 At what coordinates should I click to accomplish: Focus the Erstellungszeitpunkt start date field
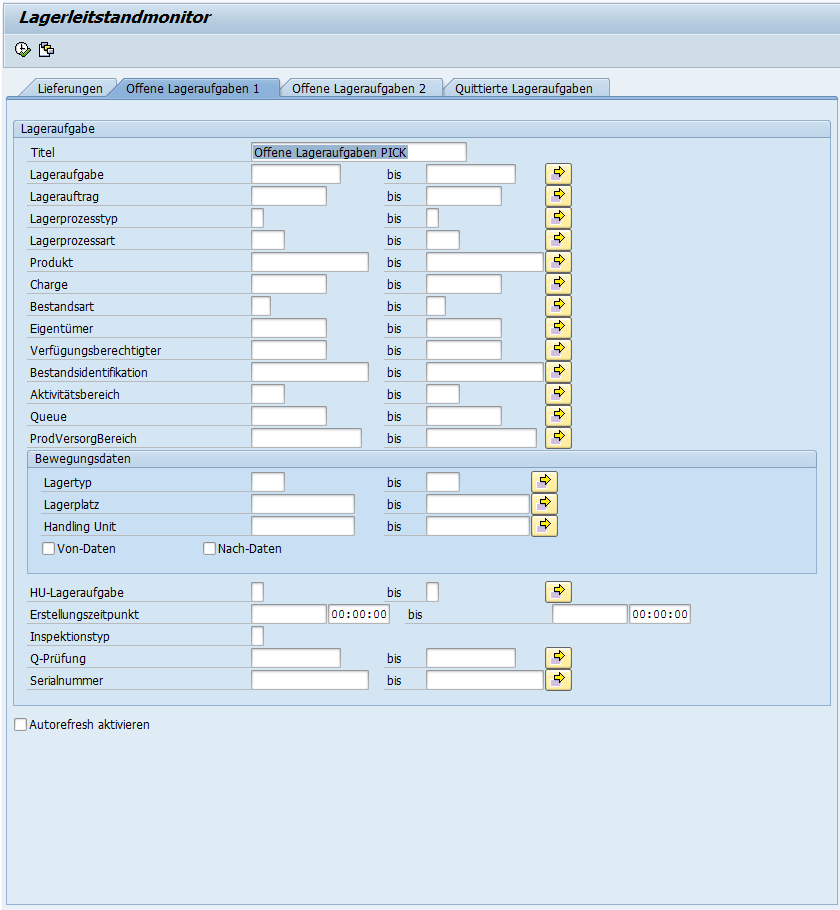tap(288, 614)
